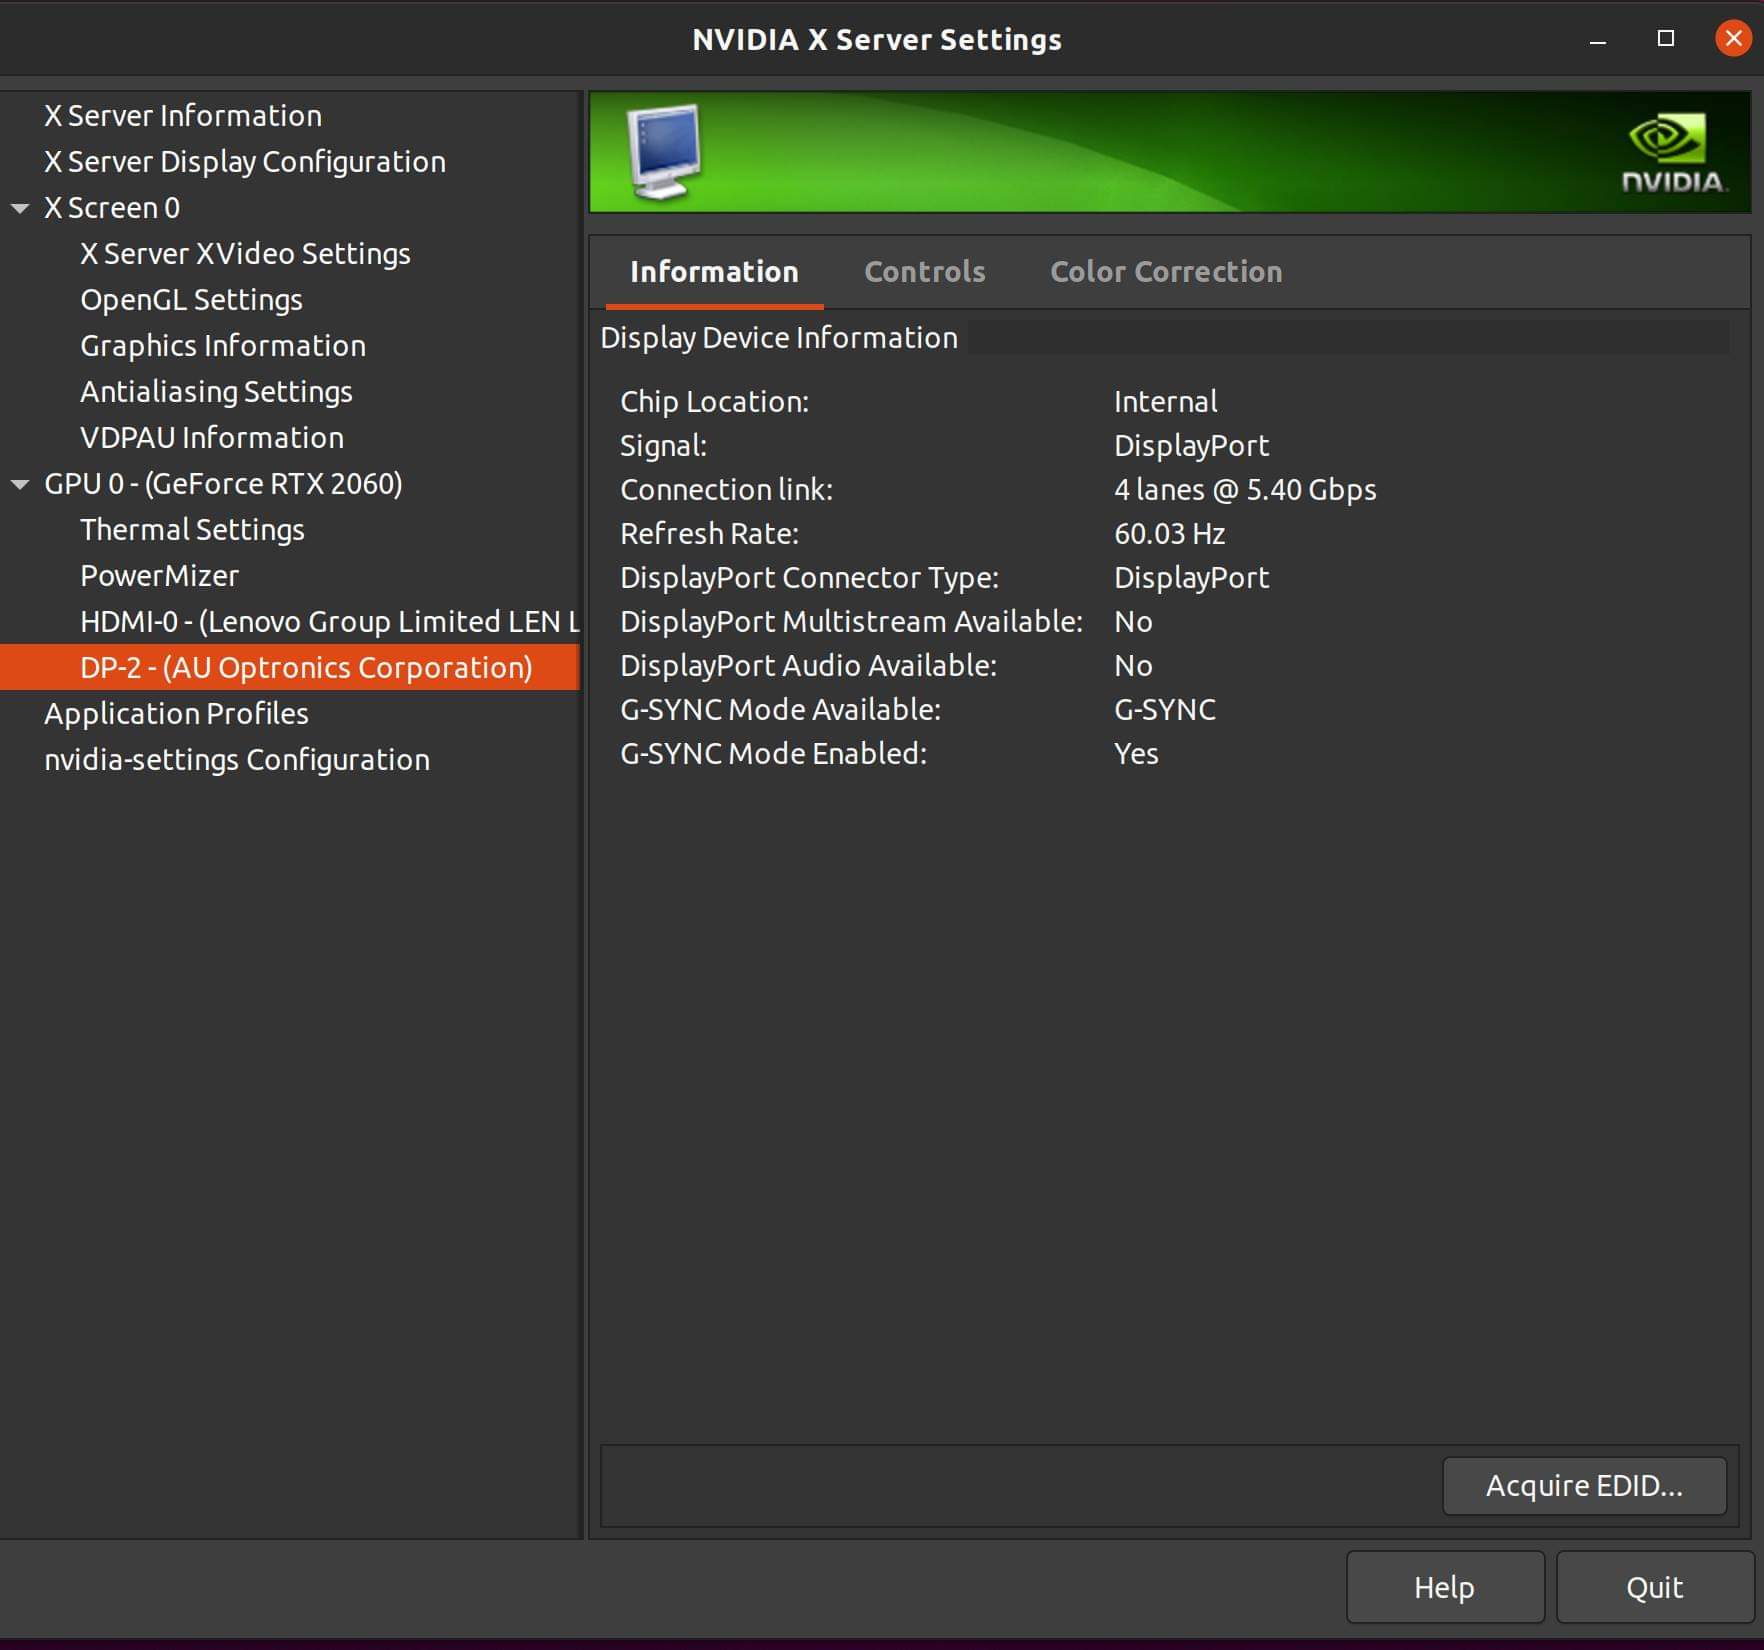The width and height of the screenshot is (1764, 1650).
Task: Maximize the NVIDIA settings window
Action: 1666,39
